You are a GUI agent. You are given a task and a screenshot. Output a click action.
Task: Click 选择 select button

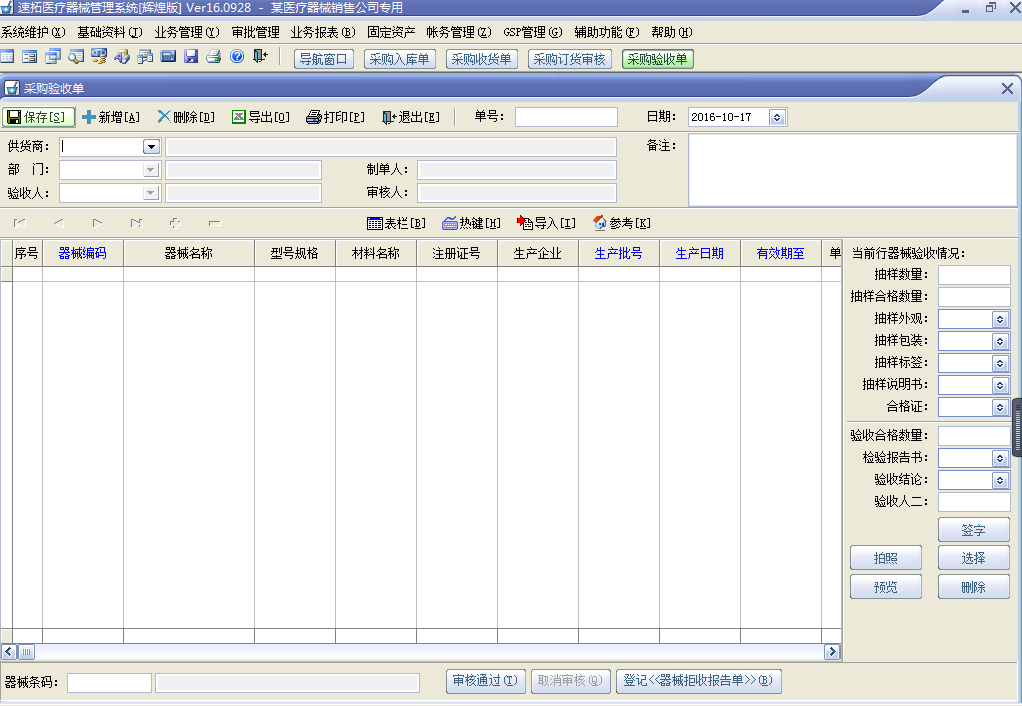coord(974,558)
